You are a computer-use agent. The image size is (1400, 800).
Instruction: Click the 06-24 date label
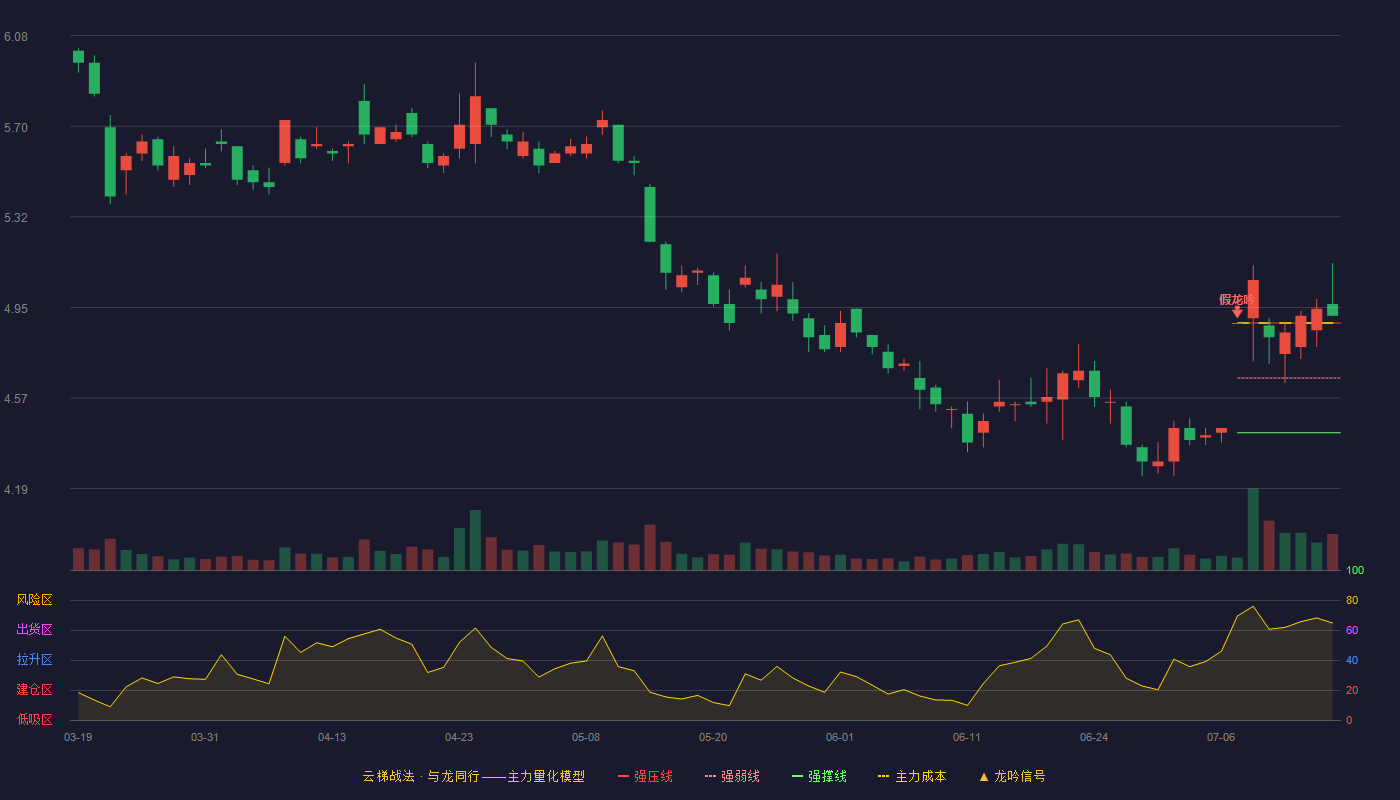click(x=1094, y=737)
